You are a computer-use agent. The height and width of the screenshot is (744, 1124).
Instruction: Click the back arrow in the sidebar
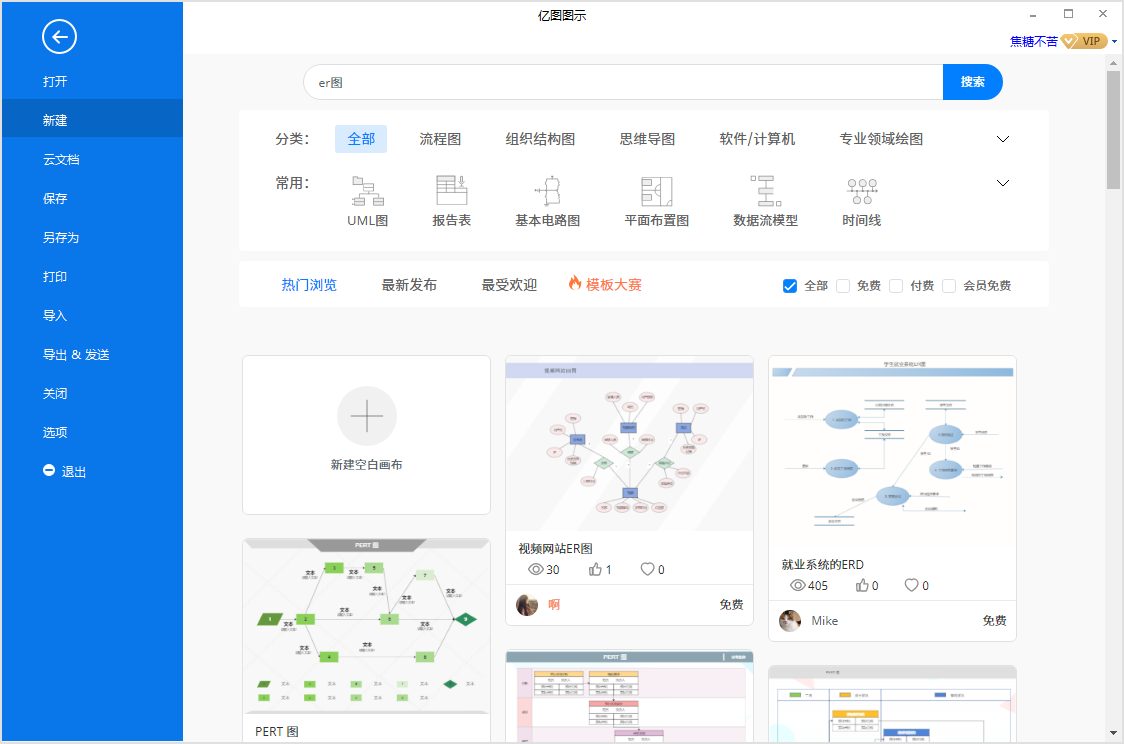coord(60,37)
